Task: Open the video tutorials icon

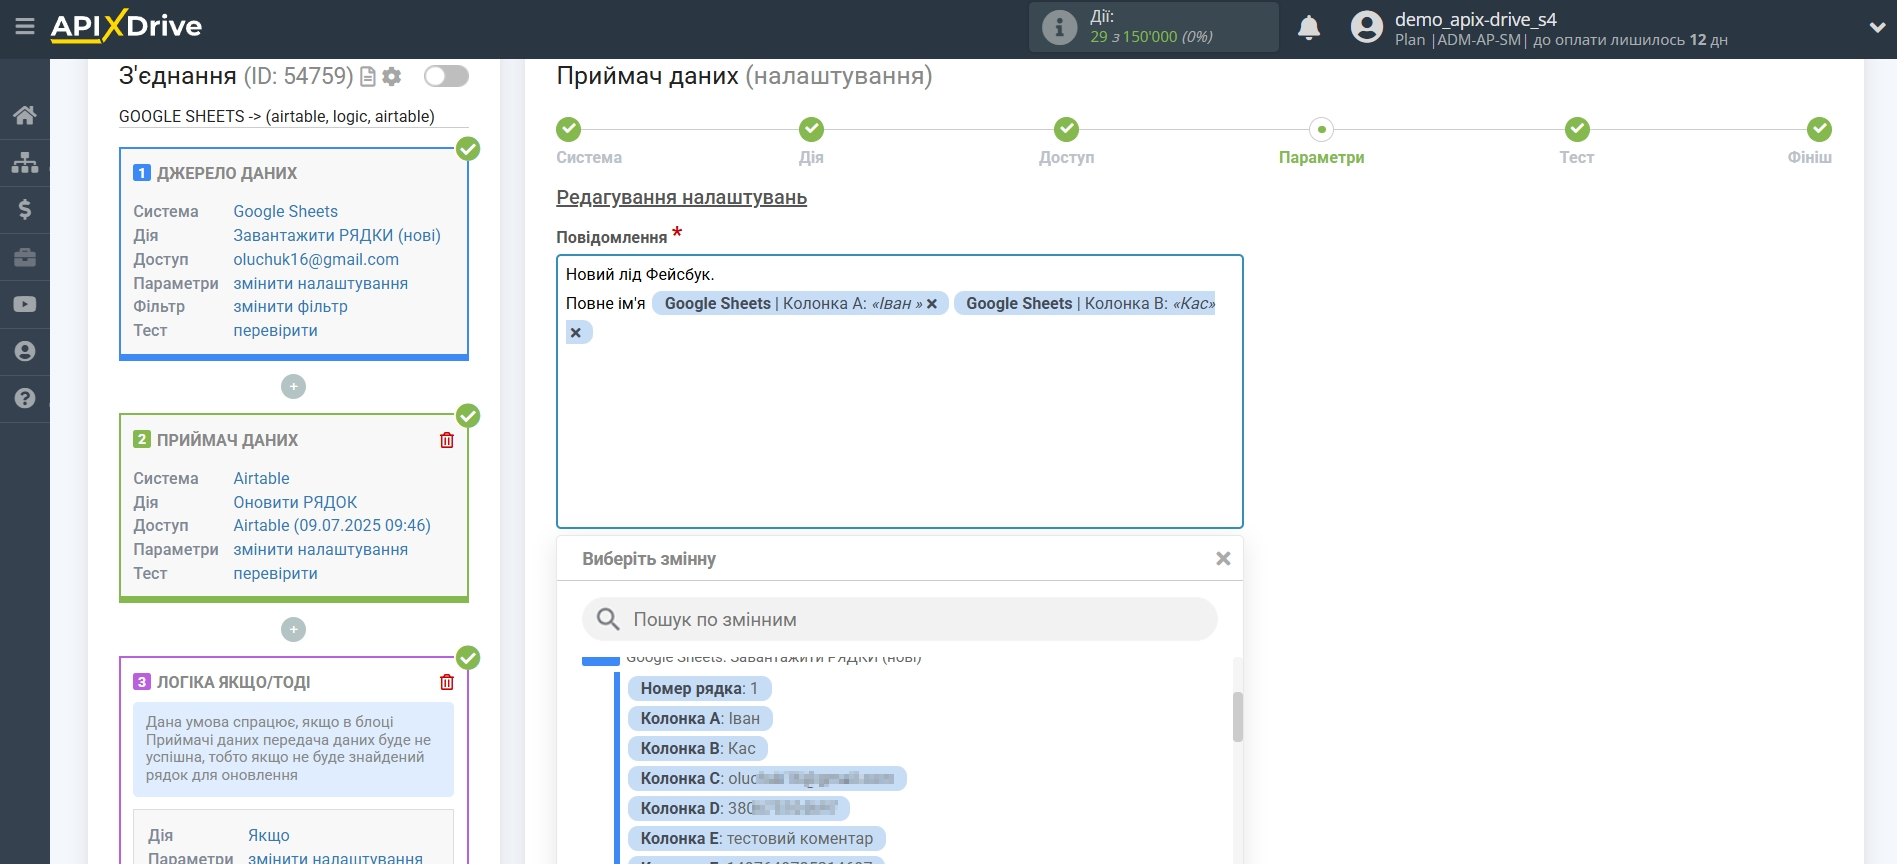Action: [25, 304]
